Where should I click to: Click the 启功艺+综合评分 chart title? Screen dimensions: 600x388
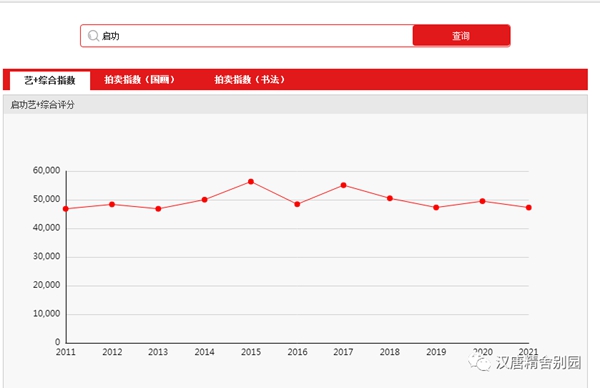(x=42, y=104)
